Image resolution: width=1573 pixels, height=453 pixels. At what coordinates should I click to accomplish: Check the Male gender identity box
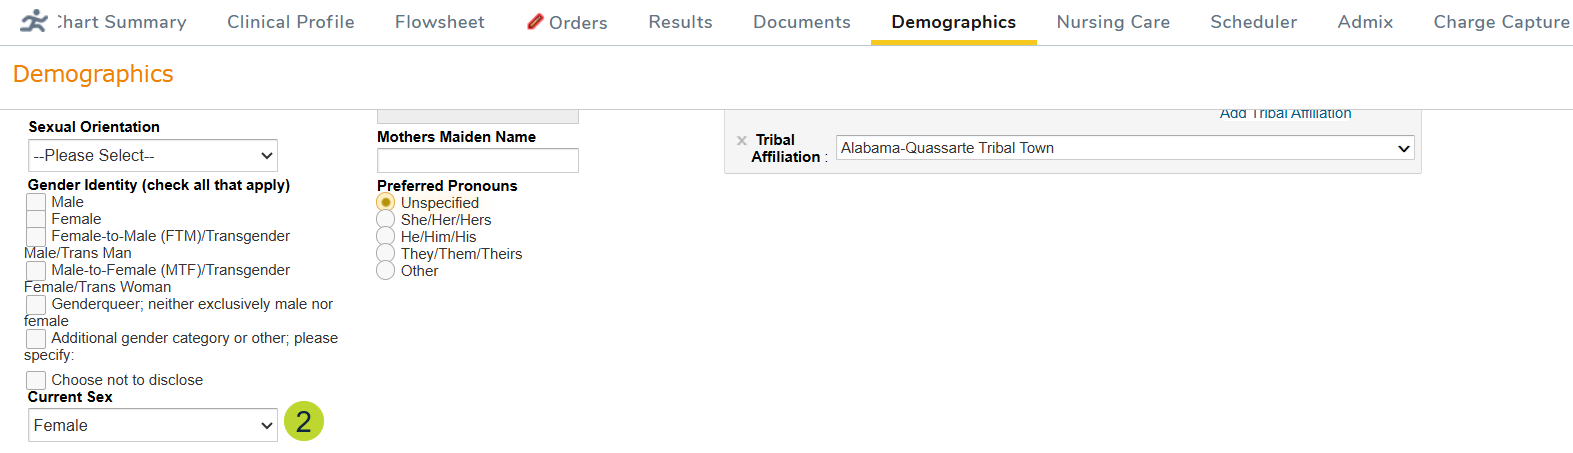pyautogui.click(x=36, y=202)
